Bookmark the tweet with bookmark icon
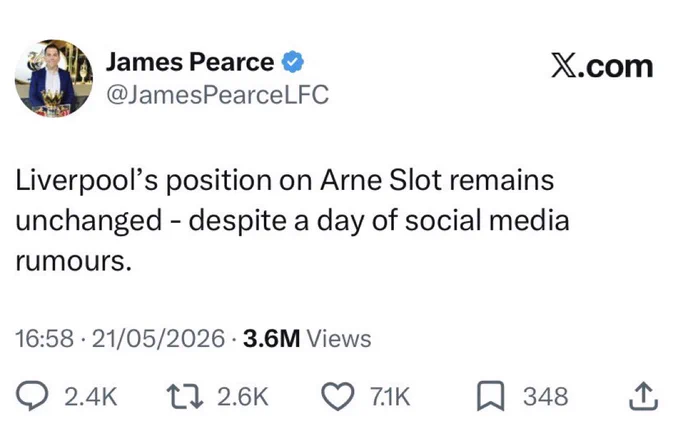This screenshot has width=680, height=444. 490,396
